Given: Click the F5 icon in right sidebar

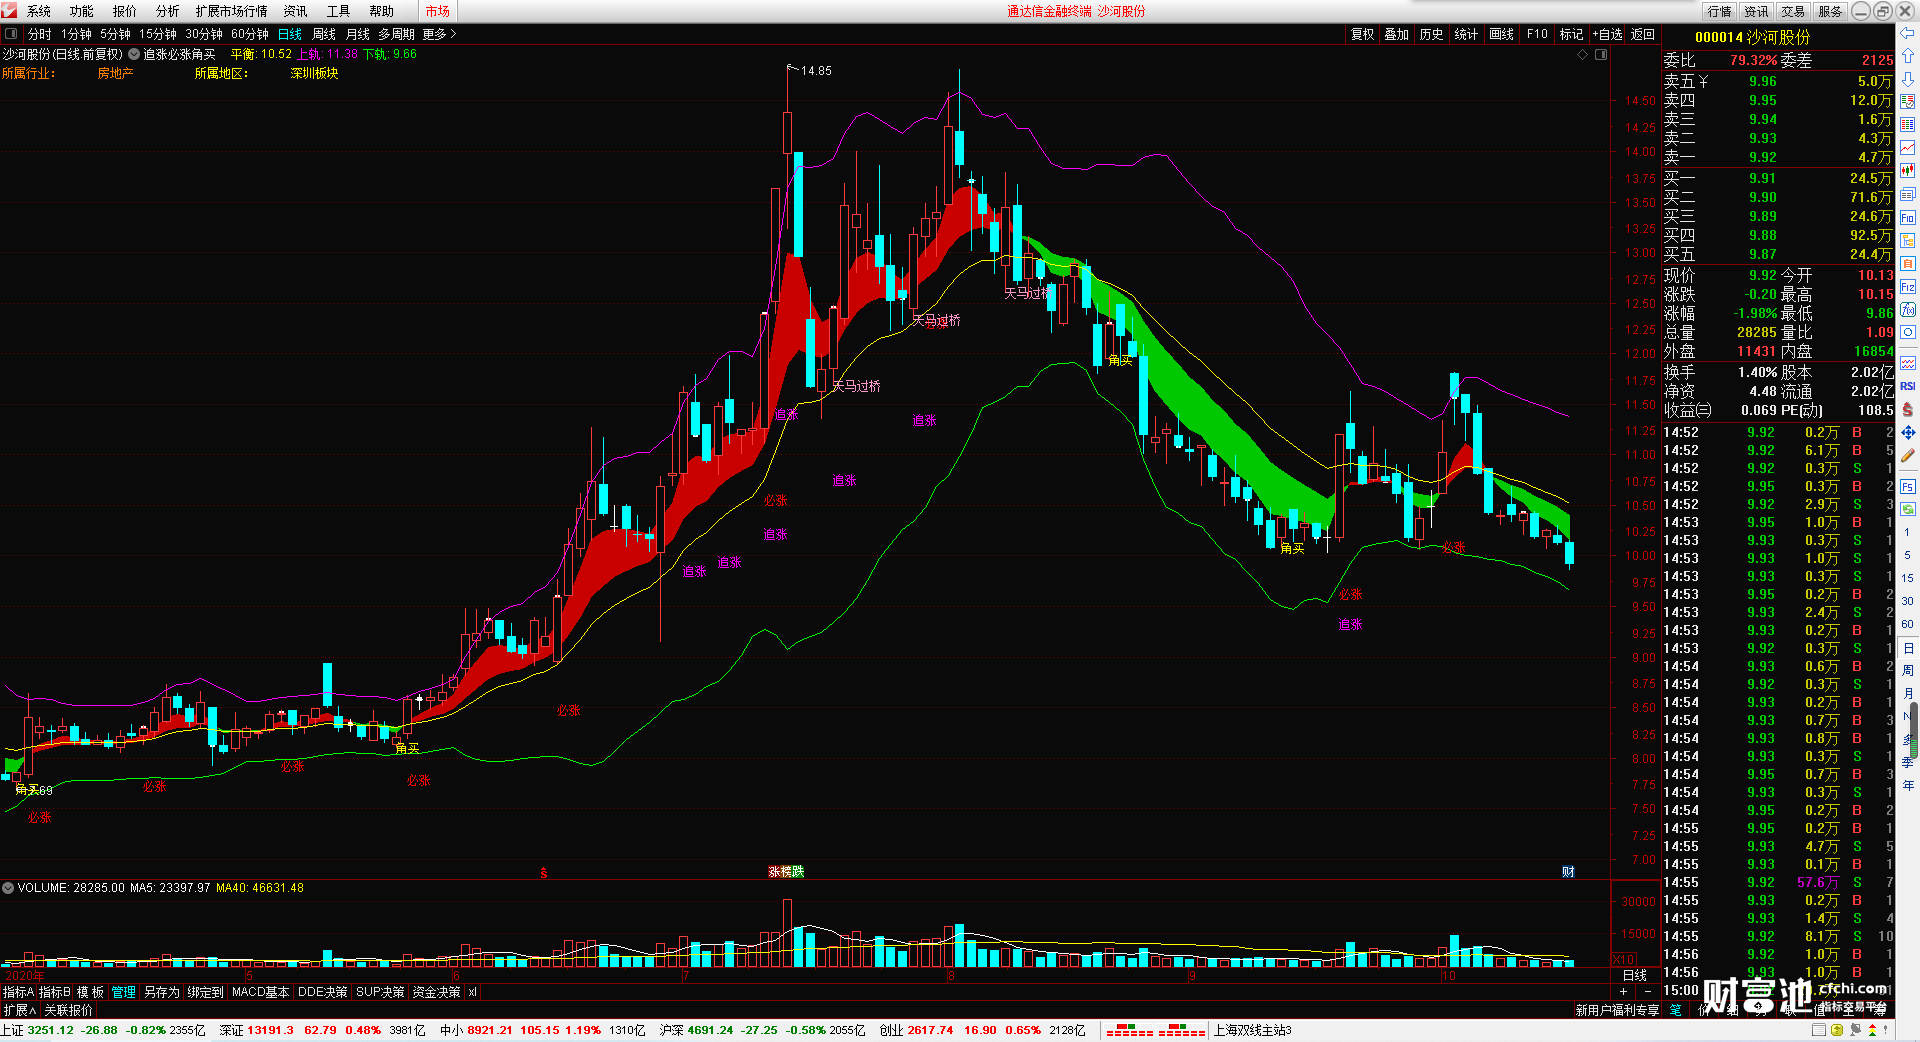Looking at the screenshot, I should coord(1908,486).
